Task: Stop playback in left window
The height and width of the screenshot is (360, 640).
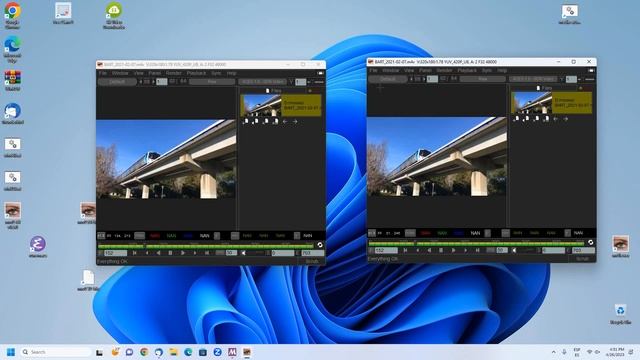Action: tap(171, 253)
